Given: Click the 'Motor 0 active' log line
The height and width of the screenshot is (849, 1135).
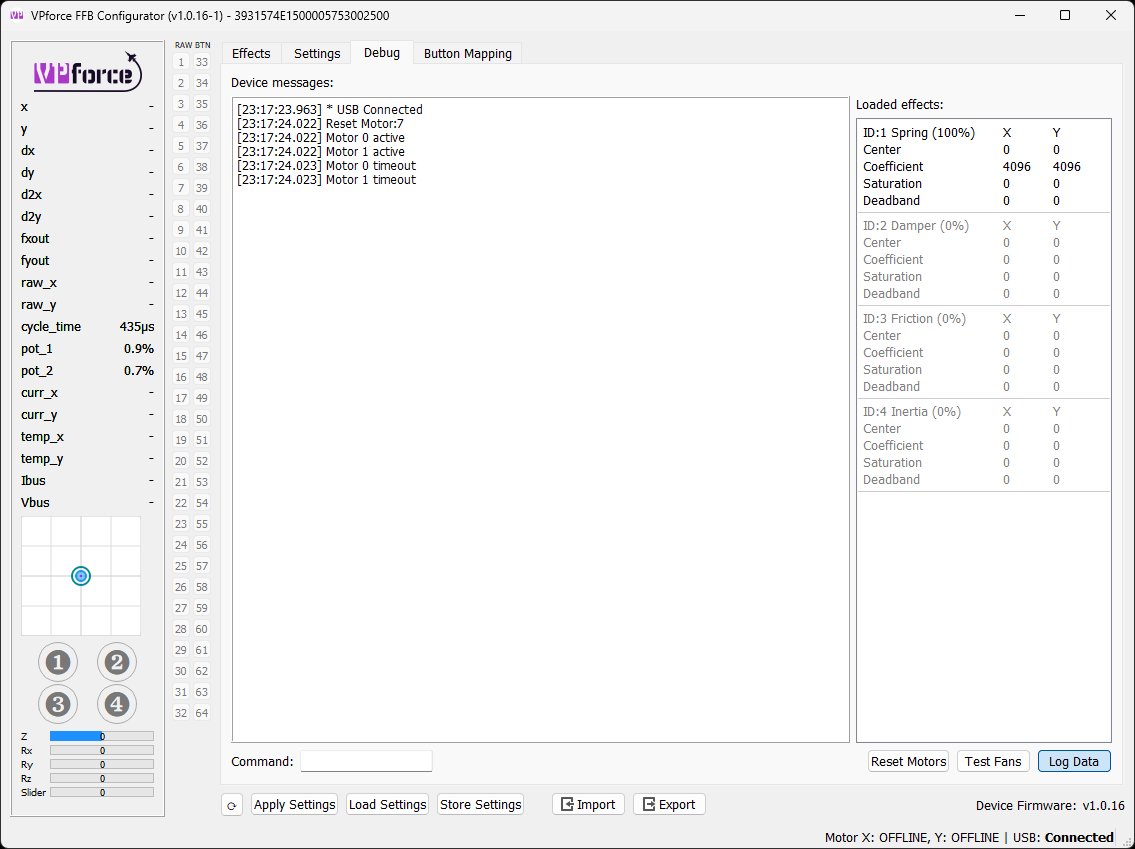Looking at the screenshot, I should (321, 138).
